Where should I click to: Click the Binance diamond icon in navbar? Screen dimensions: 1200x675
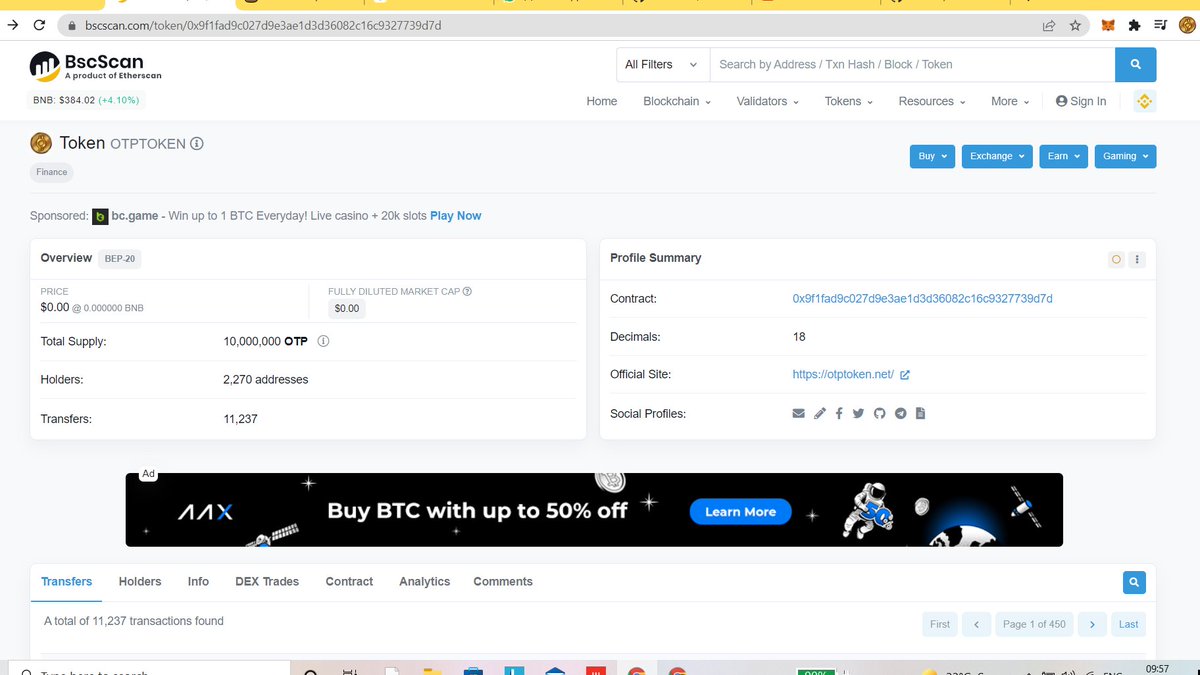coord(1144,100)
